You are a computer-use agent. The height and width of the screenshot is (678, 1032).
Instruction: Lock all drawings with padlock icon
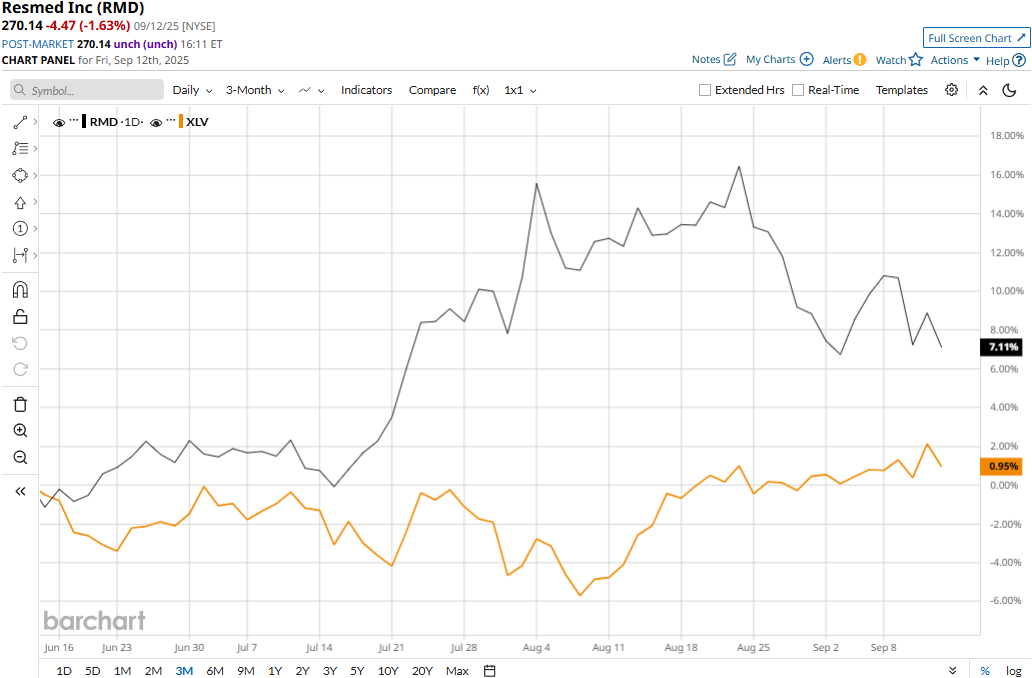[x=20, y=317]
